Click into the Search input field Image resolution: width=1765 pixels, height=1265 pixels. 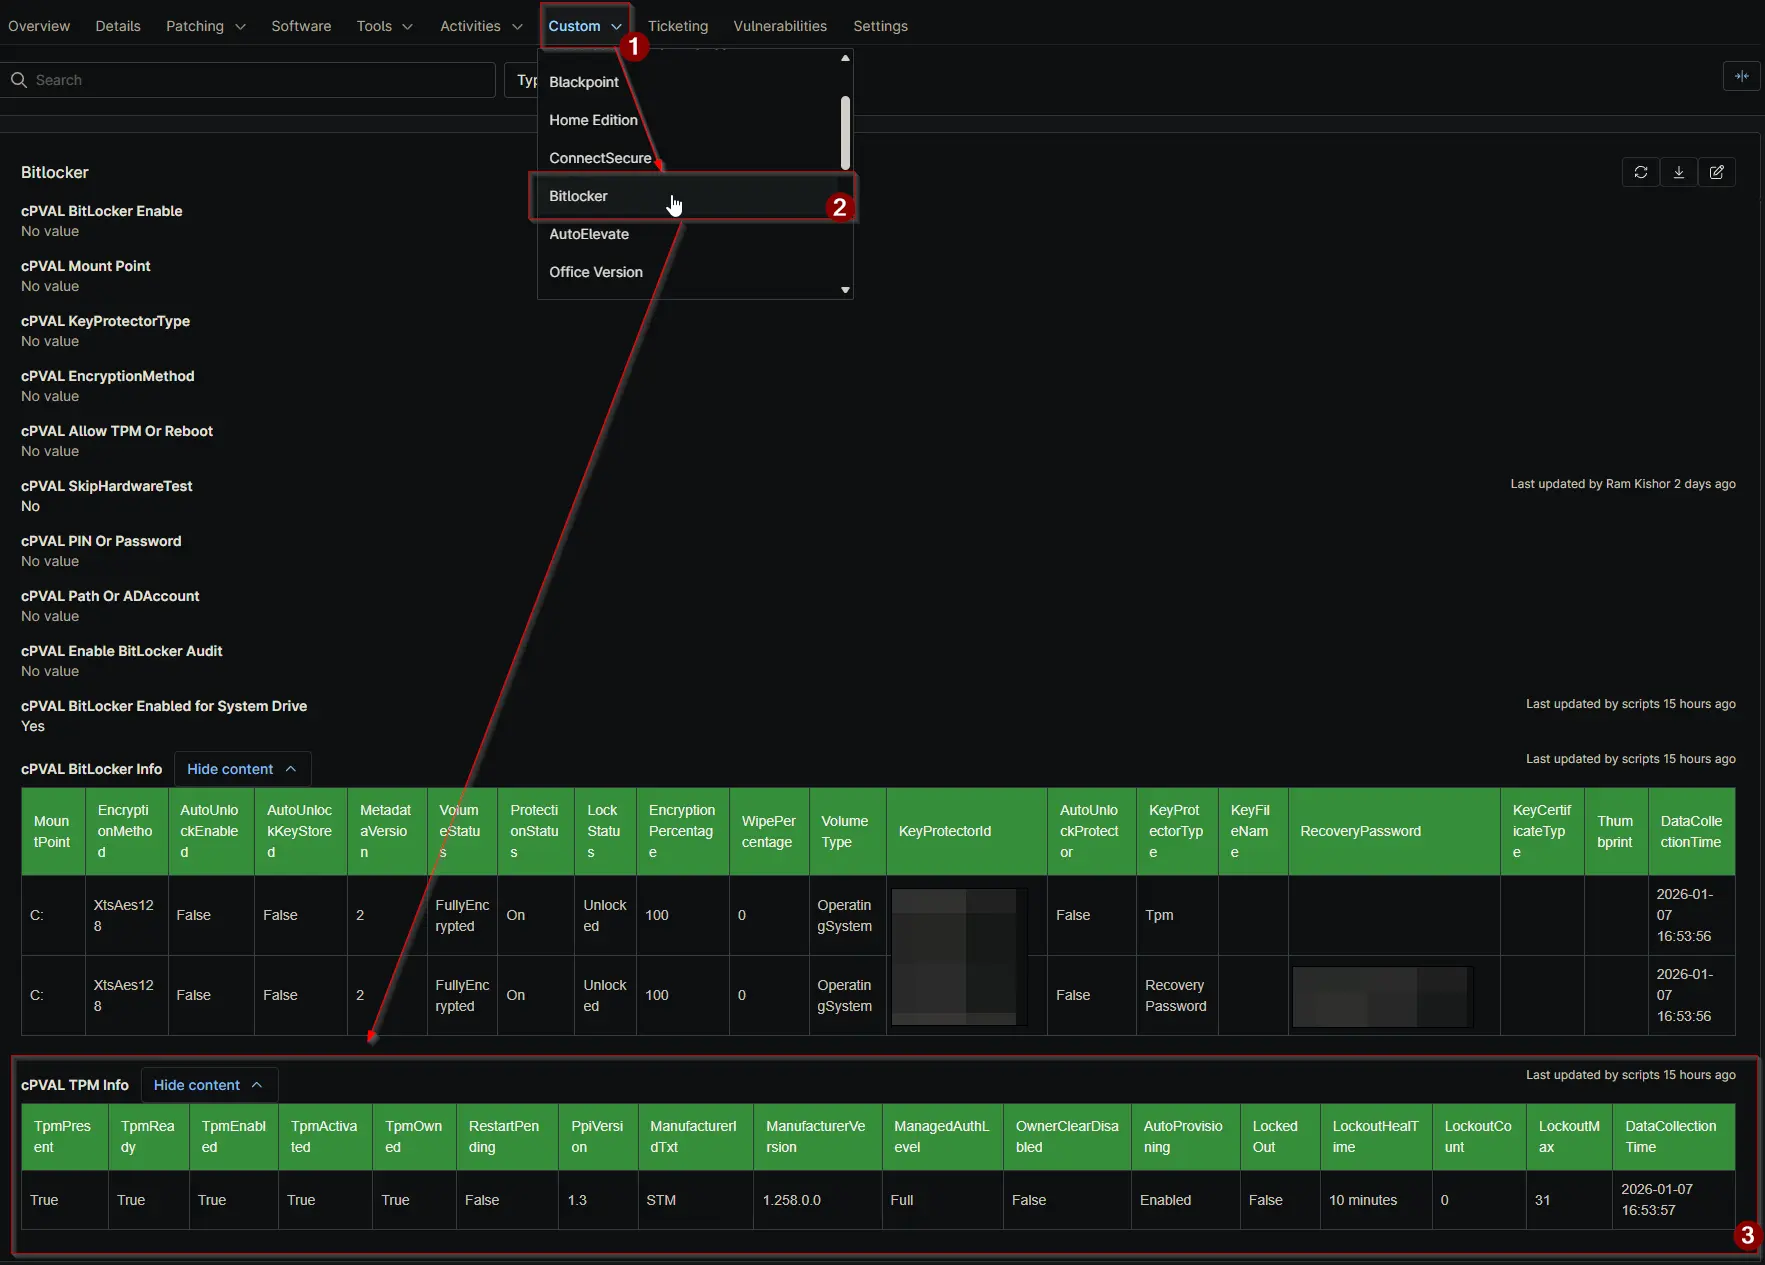pos(260,80)
